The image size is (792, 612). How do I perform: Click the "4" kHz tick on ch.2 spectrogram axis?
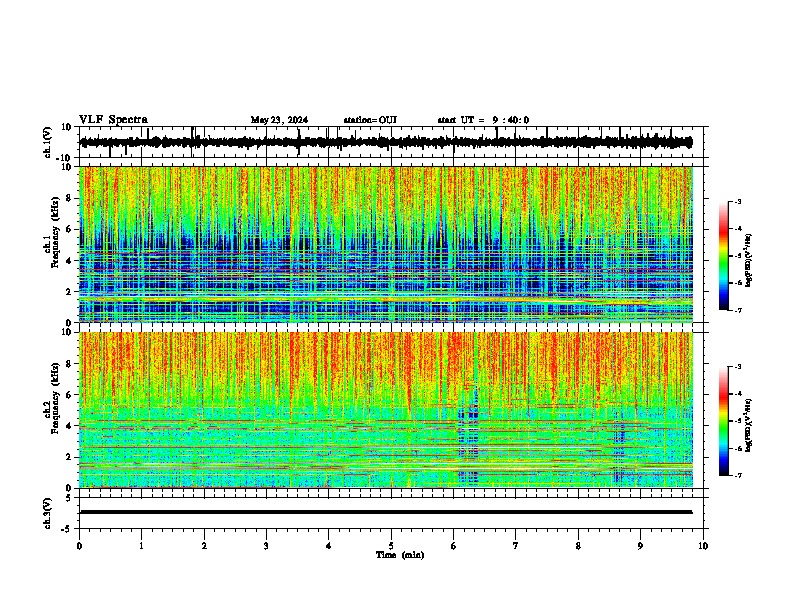click(x=70, y=426)
